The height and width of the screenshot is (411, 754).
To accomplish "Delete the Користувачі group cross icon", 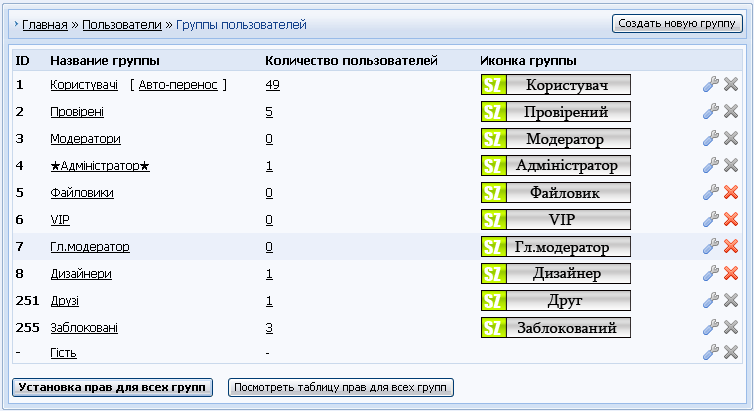I will click(x=731, y=85).
